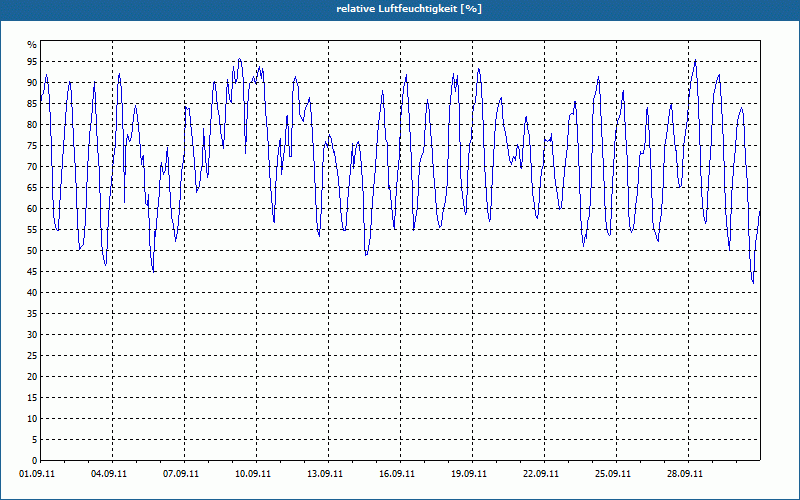Click the y-axis label '5'
This screenshot has height=500, width=800.
[x=35, y=440]
